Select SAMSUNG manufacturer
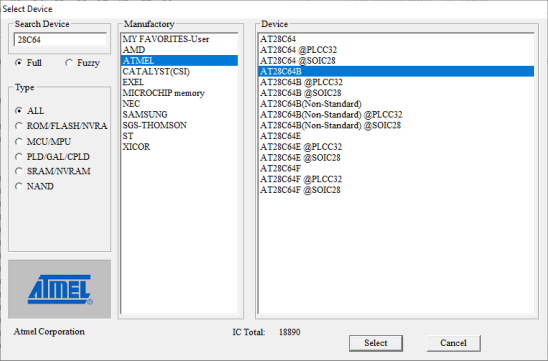This screenshot has width=548, height=361. pyautogui.click(x=180, y=114)
